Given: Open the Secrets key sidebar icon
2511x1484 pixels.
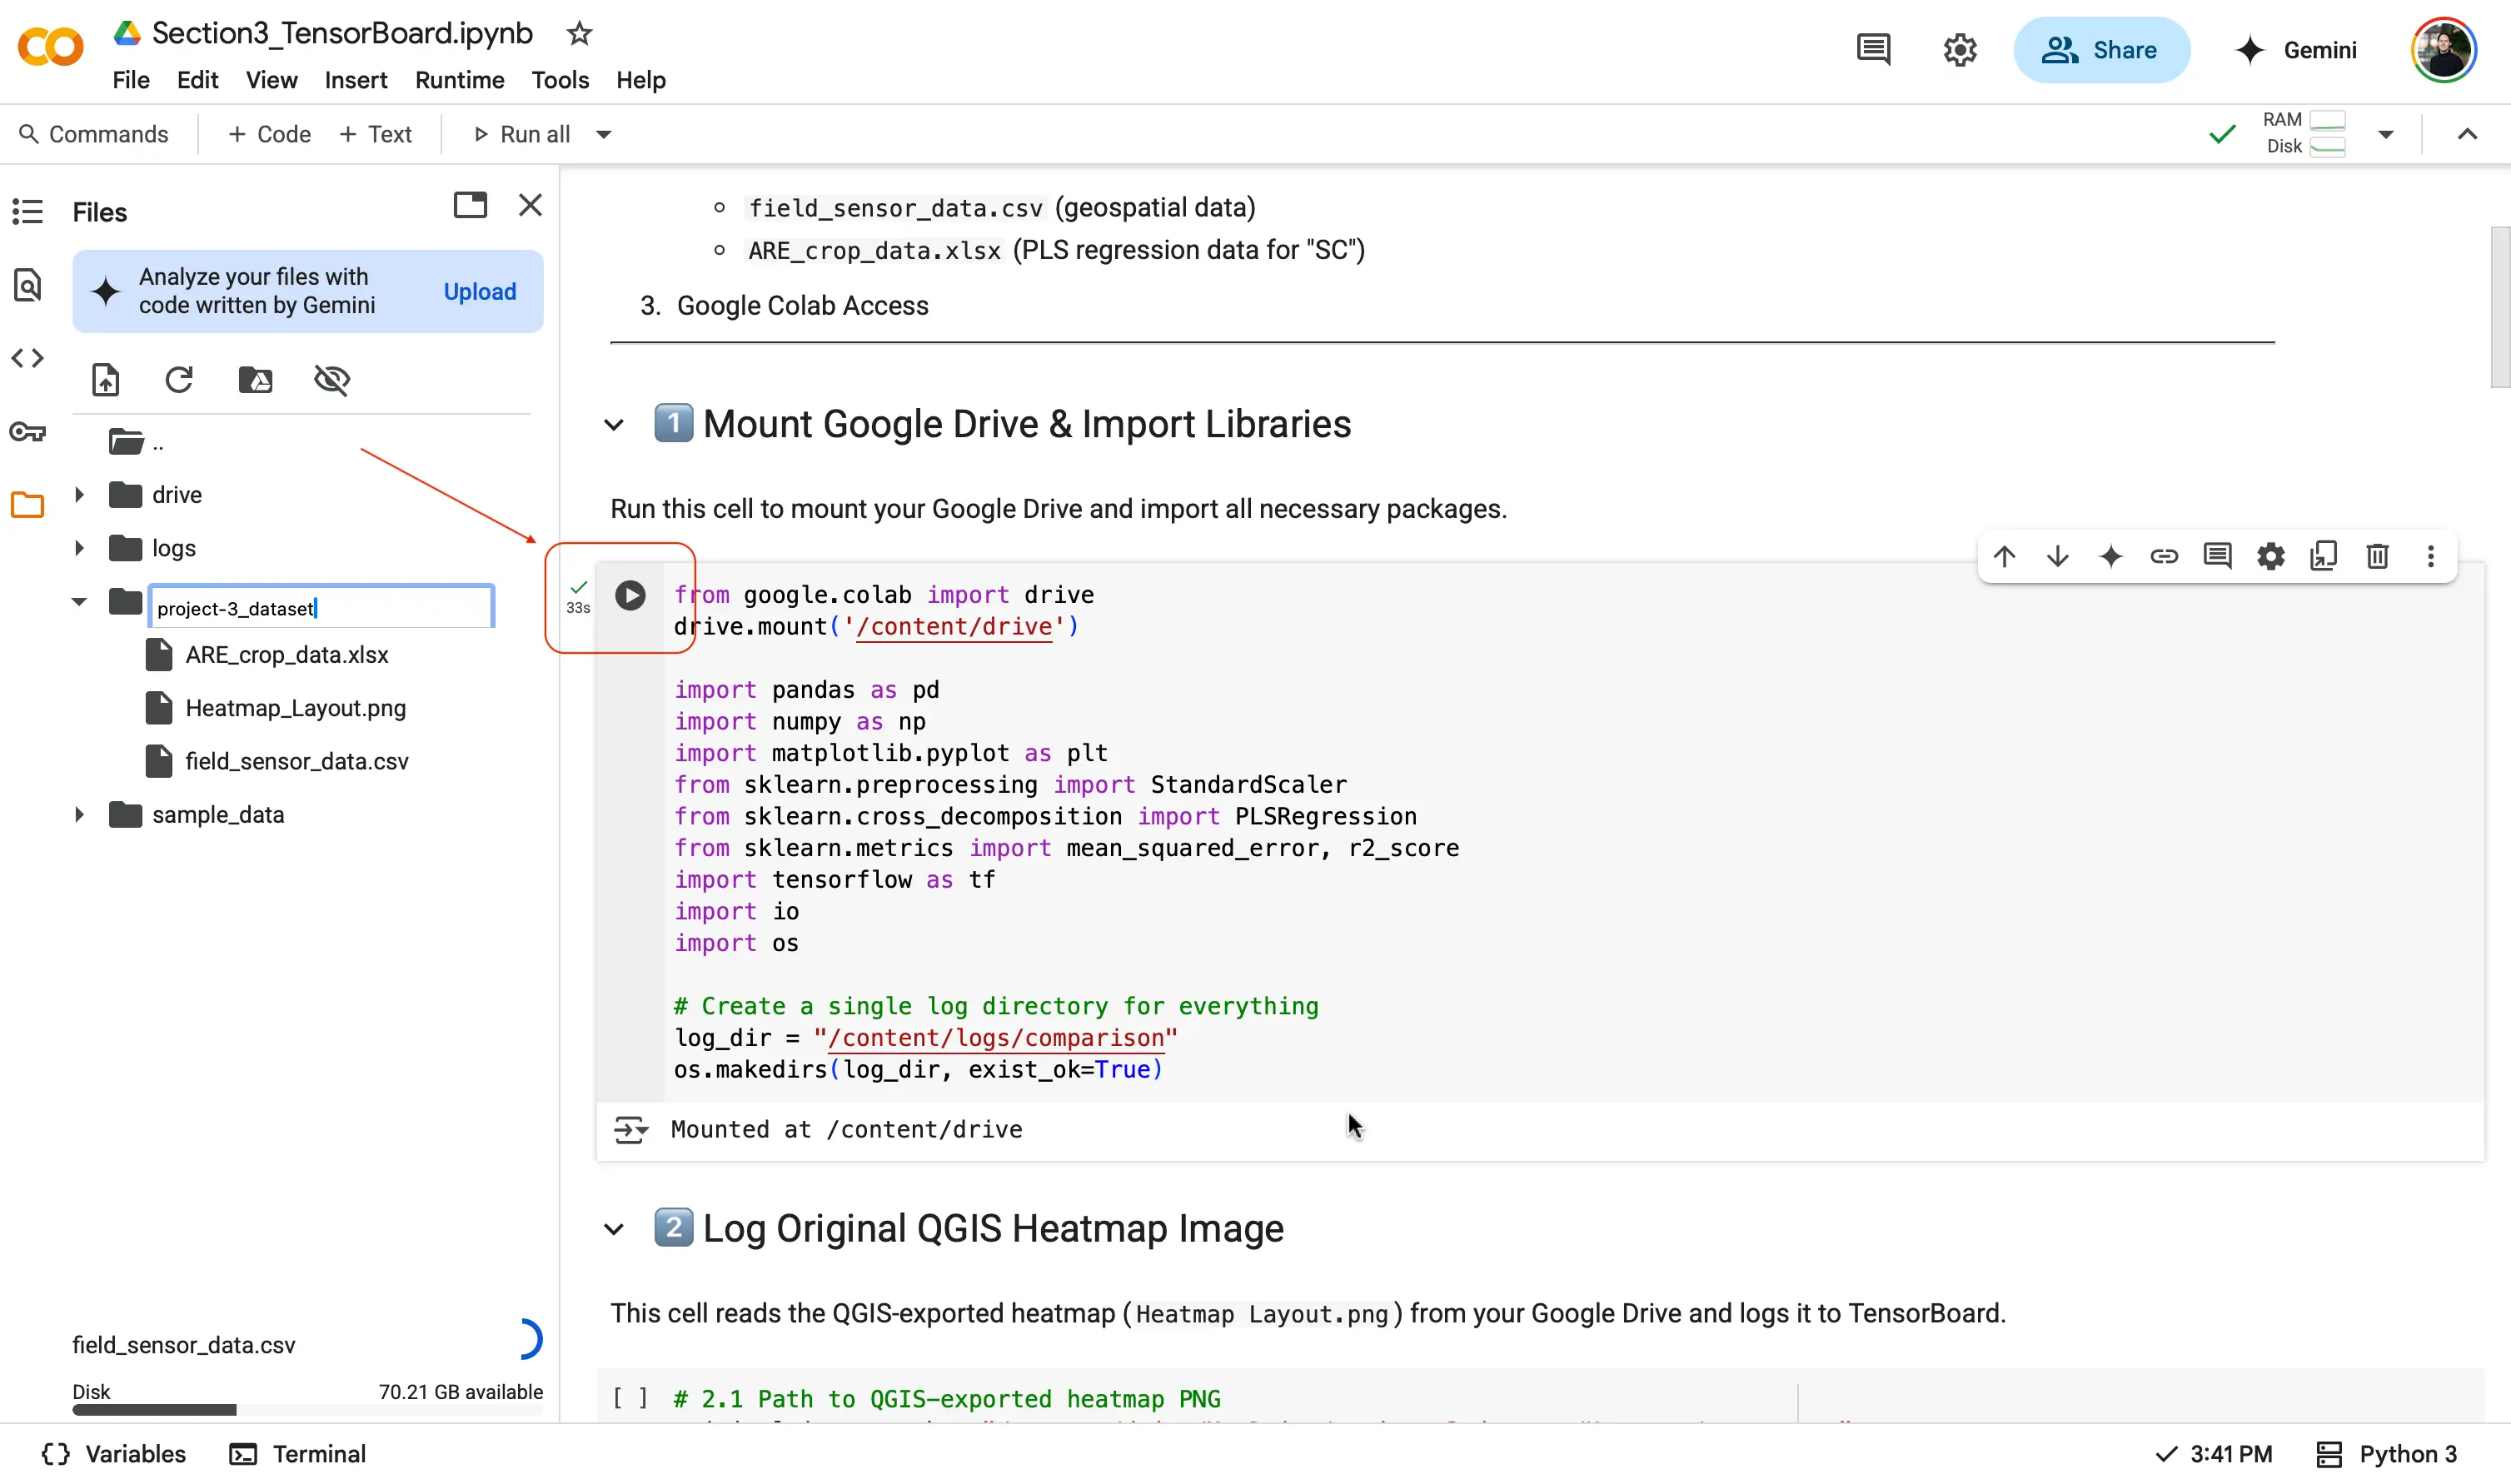Looking at the screenshot, I should point(27,432).
